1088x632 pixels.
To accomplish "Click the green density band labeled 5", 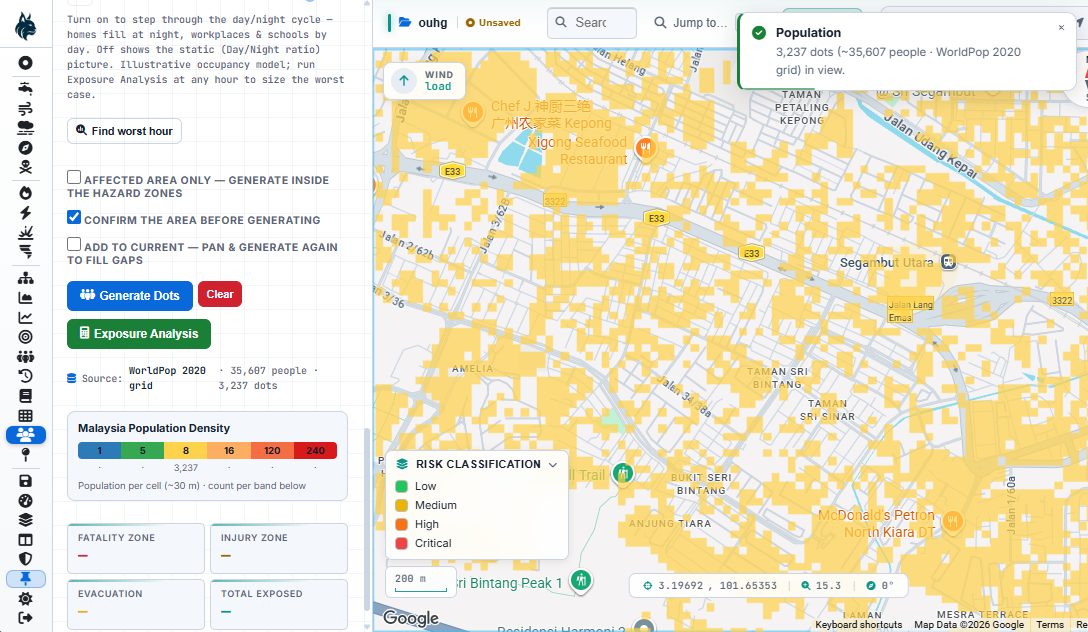I will tap(142, 451).
